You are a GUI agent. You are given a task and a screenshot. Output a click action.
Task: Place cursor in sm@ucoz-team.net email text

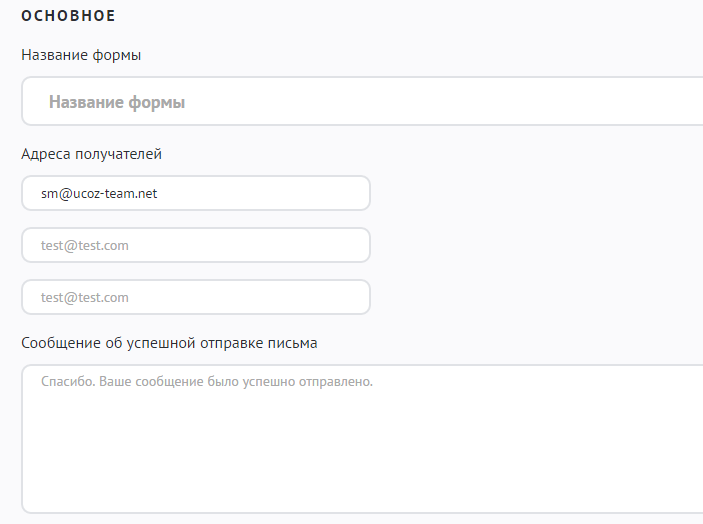pyautogui.click(x=99, y=194)
